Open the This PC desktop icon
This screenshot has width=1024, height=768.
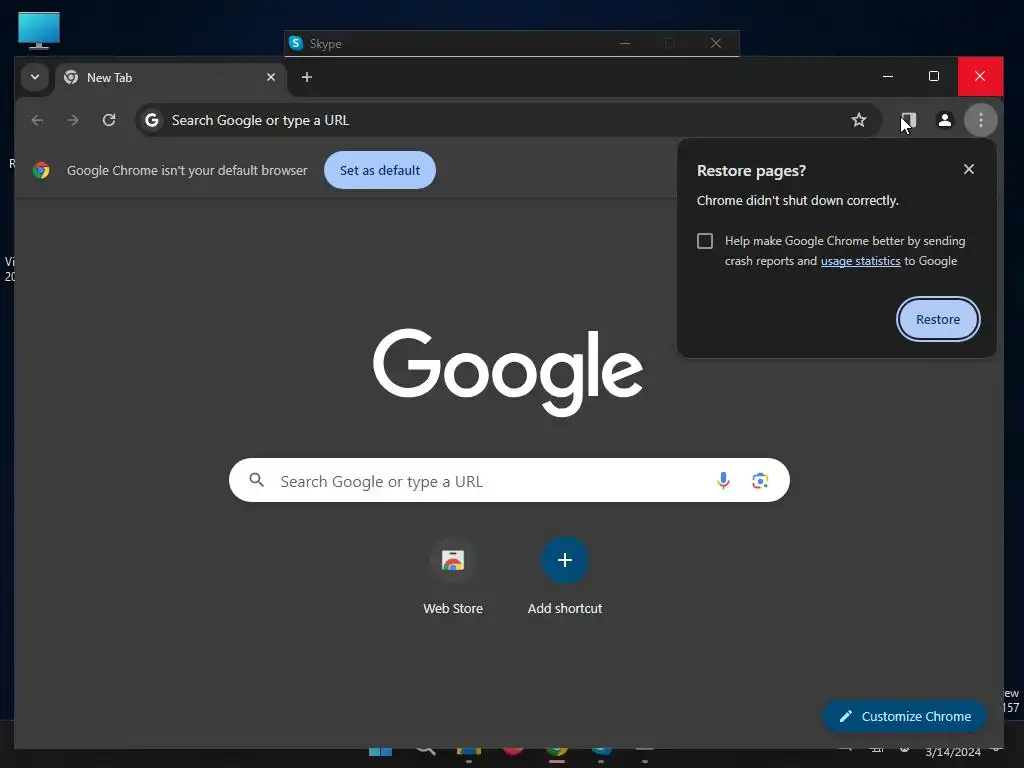click(39, 29)
